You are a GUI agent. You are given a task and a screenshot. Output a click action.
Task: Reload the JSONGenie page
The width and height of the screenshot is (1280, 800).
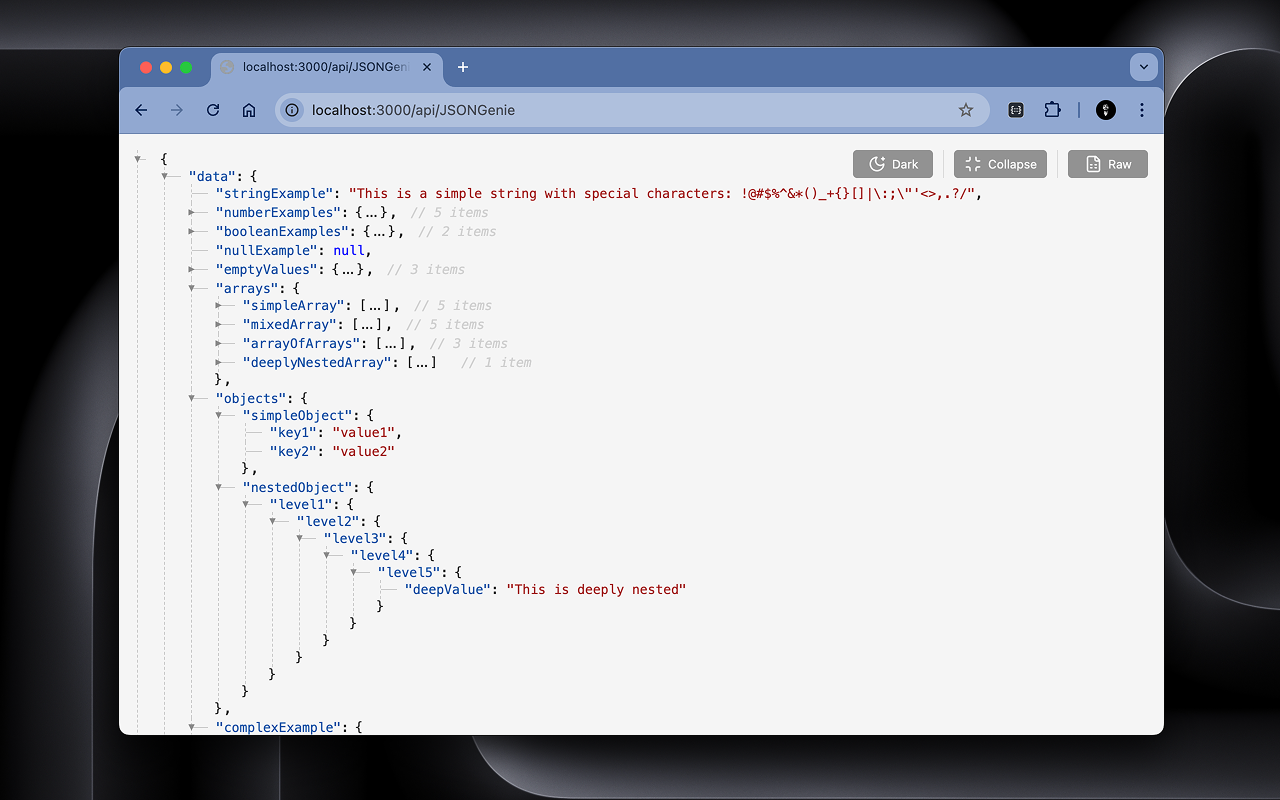[212, 110]
